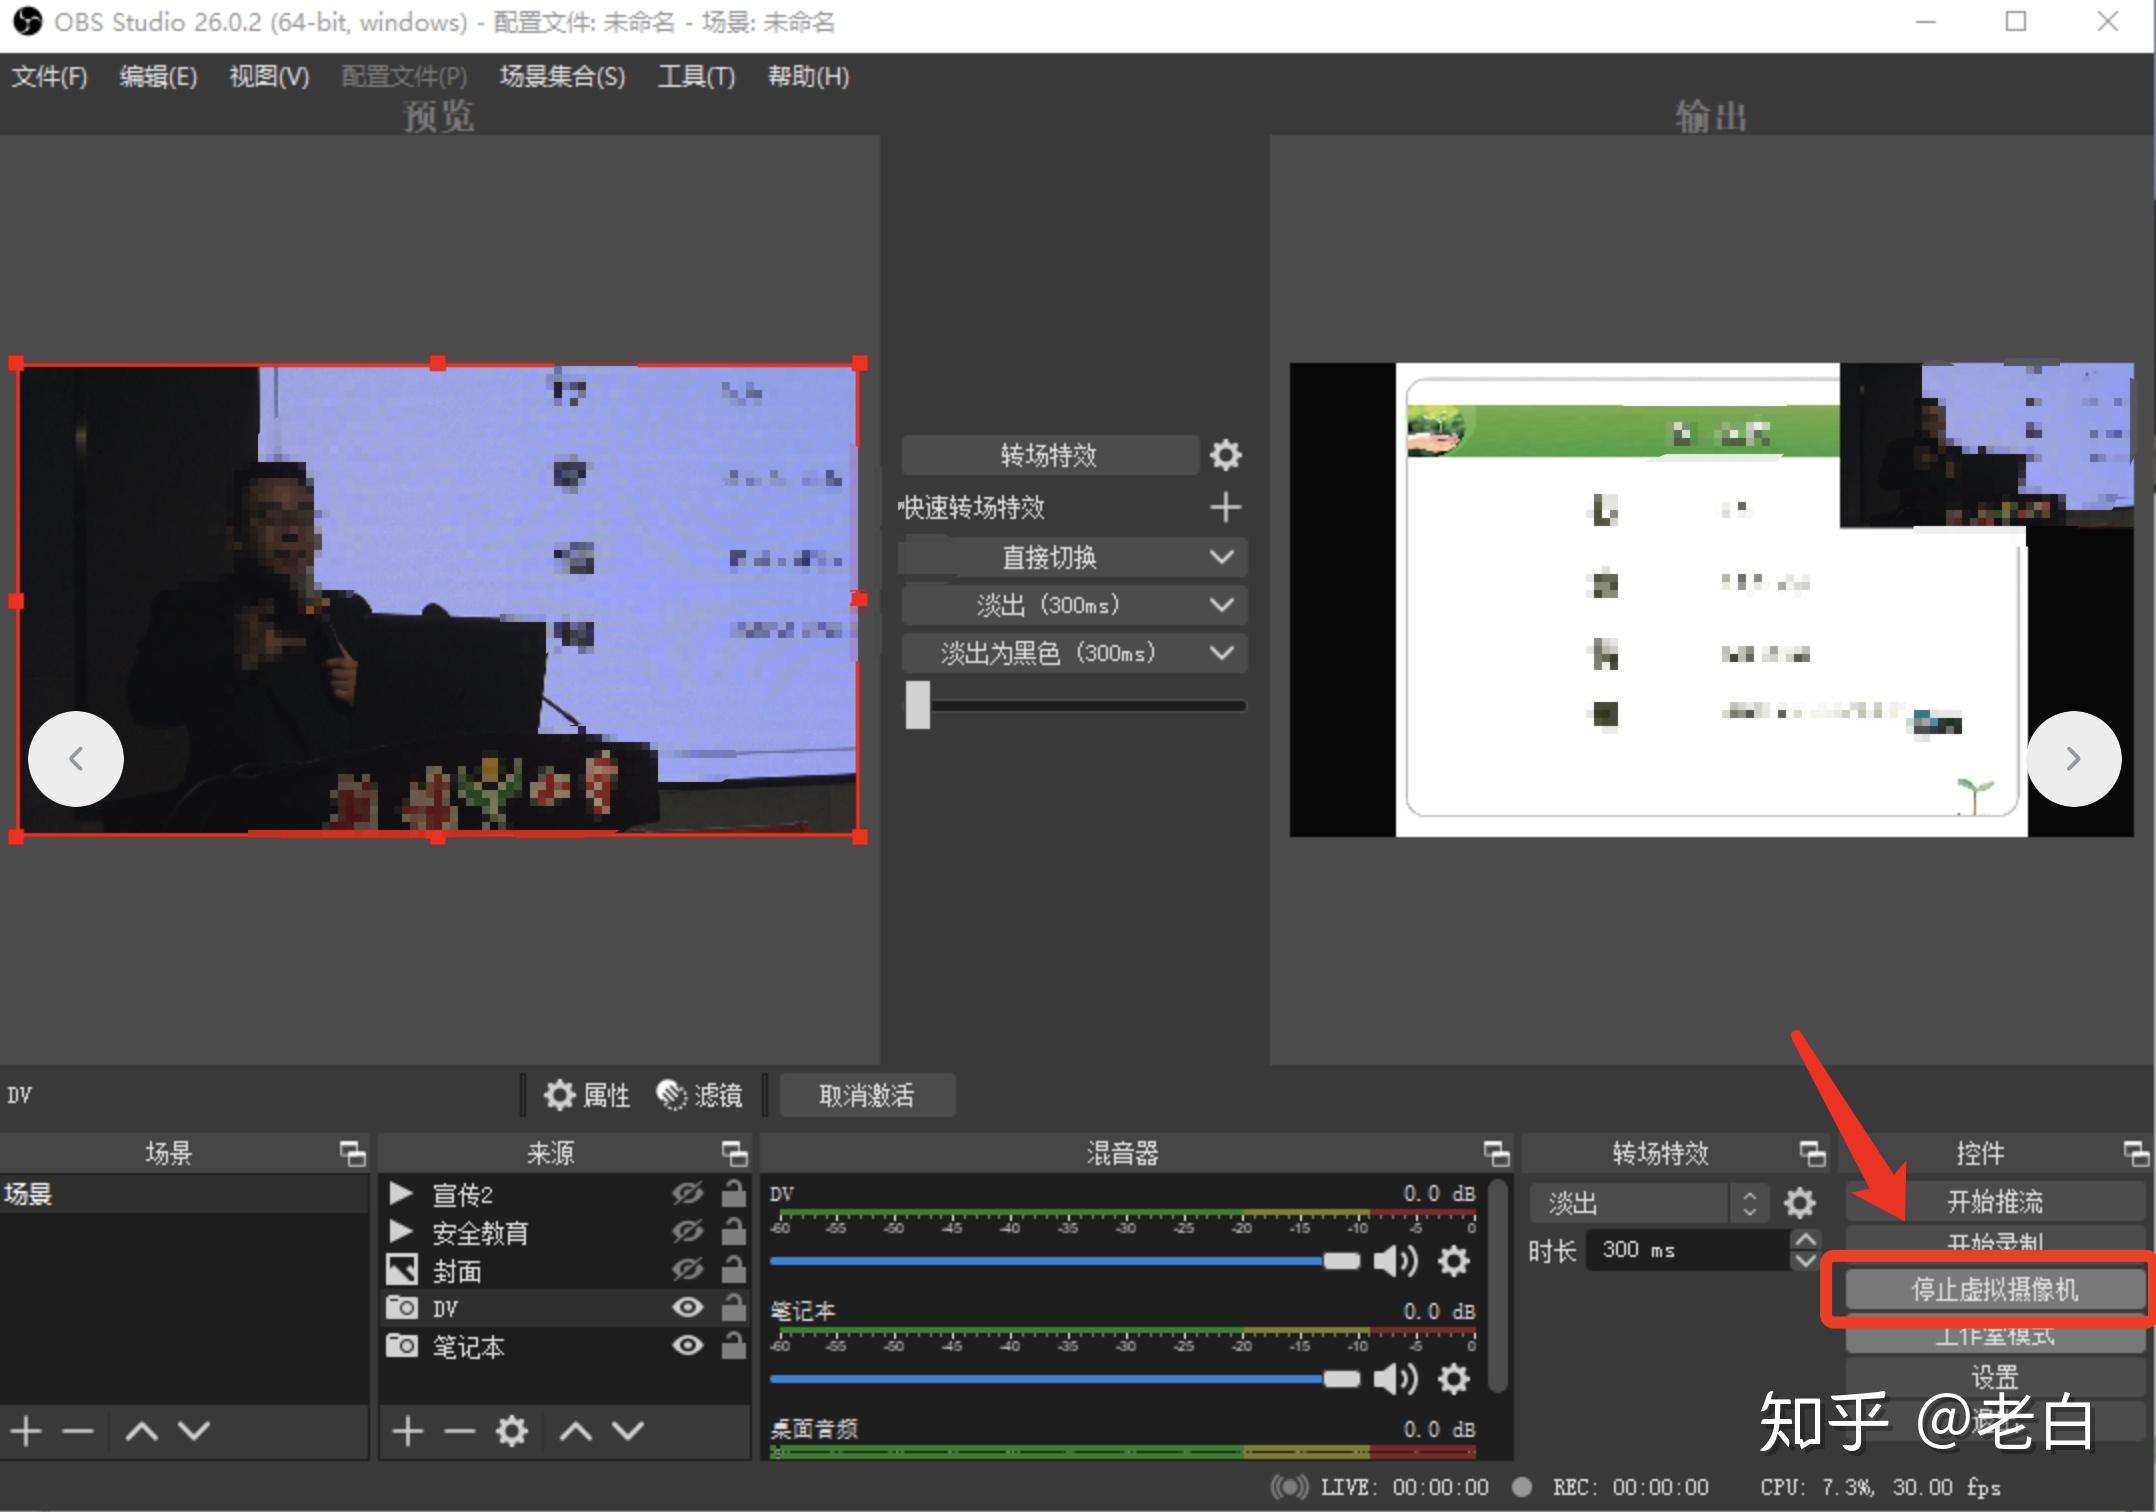The width and height of the screenshot is (2156, 1512).
Task: Open transition settings gear beside 转场特效 button
Action: point(1225,455)
